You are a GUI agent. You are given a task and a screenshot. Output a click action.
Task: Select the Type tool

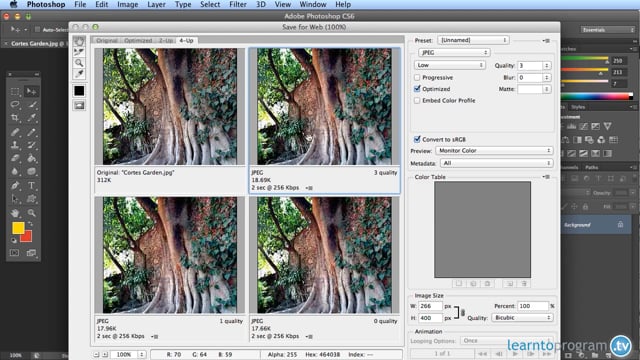[x=31, y=185]
